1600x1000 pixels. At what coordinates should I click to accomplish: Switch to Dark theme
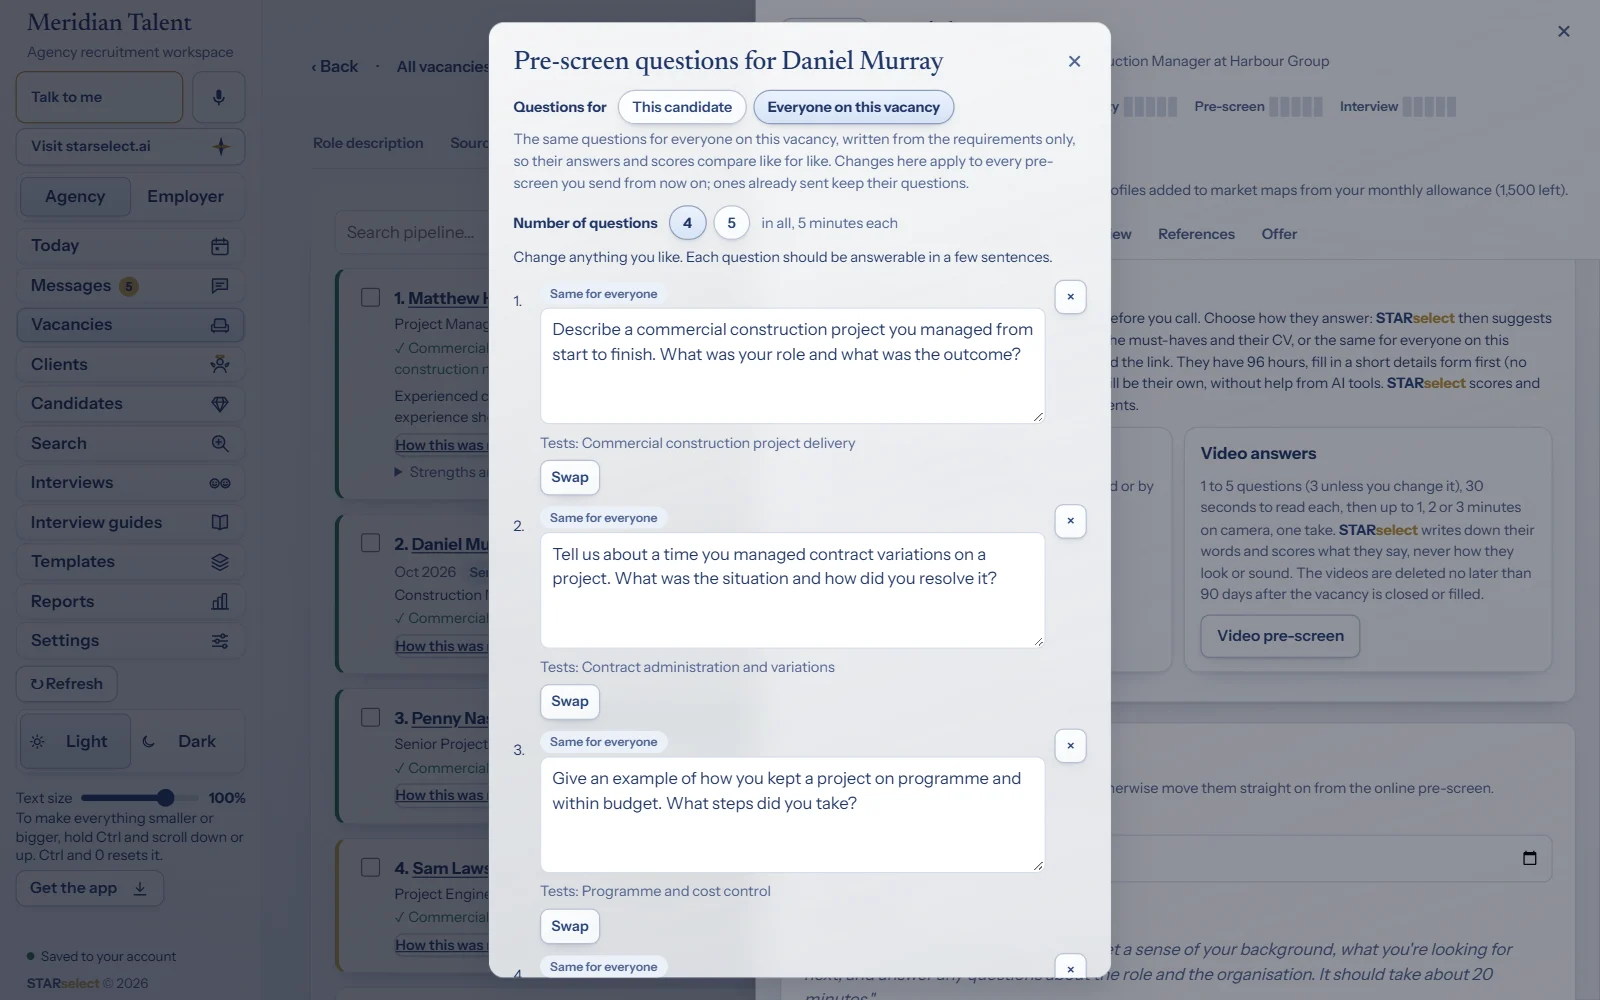coord(187,741)
